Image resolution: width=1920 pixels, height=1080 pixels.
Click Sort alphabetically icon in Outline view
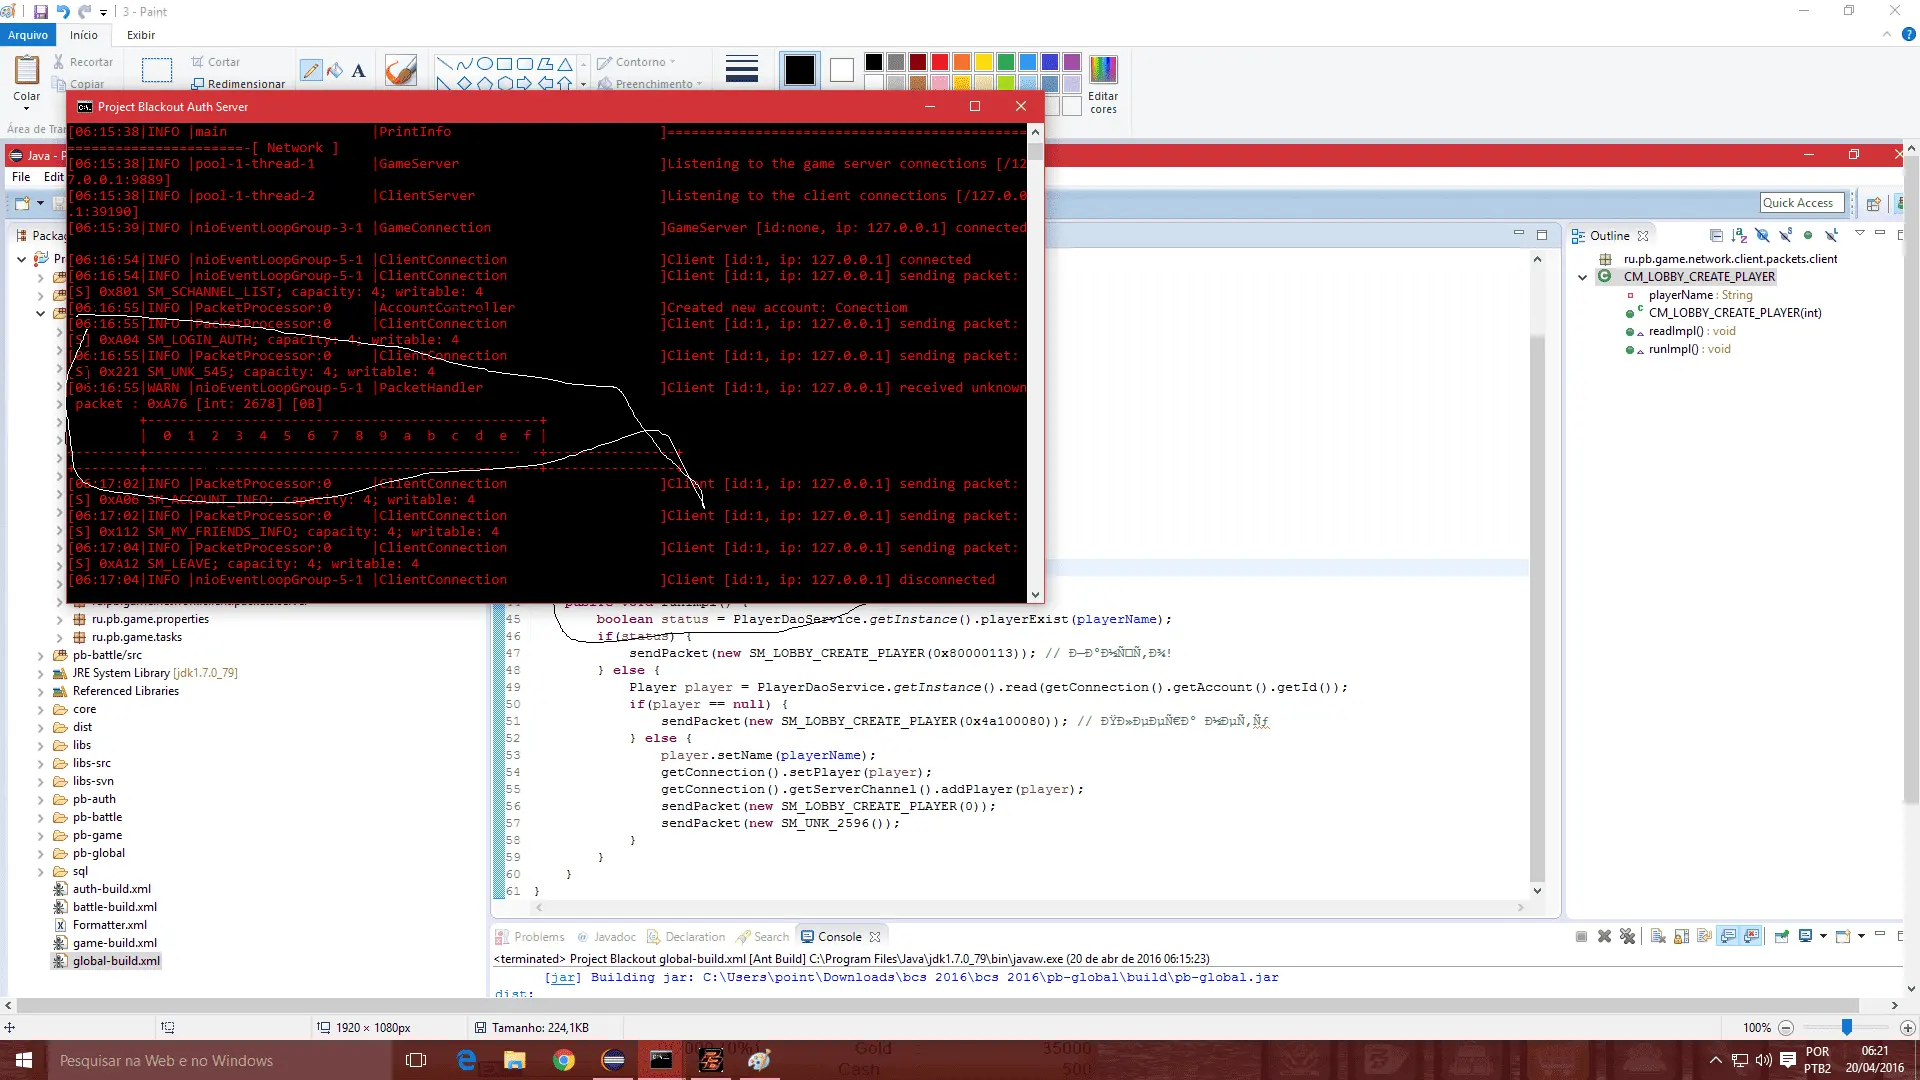click(x=1739, y=235)
